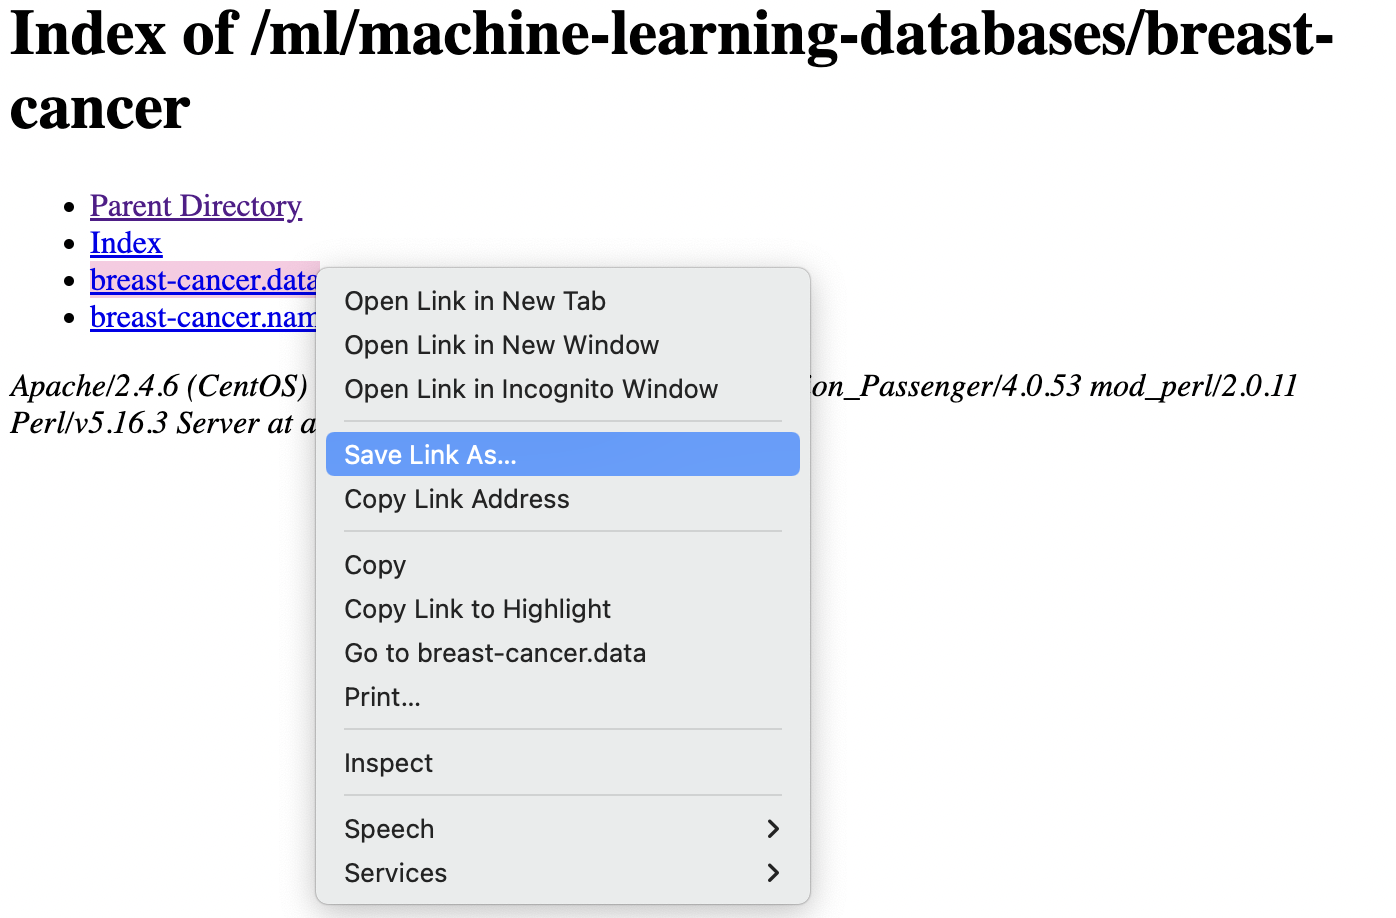
Task: Choose the highlighted "Save Link As..." option
Action: pos(430,454)
